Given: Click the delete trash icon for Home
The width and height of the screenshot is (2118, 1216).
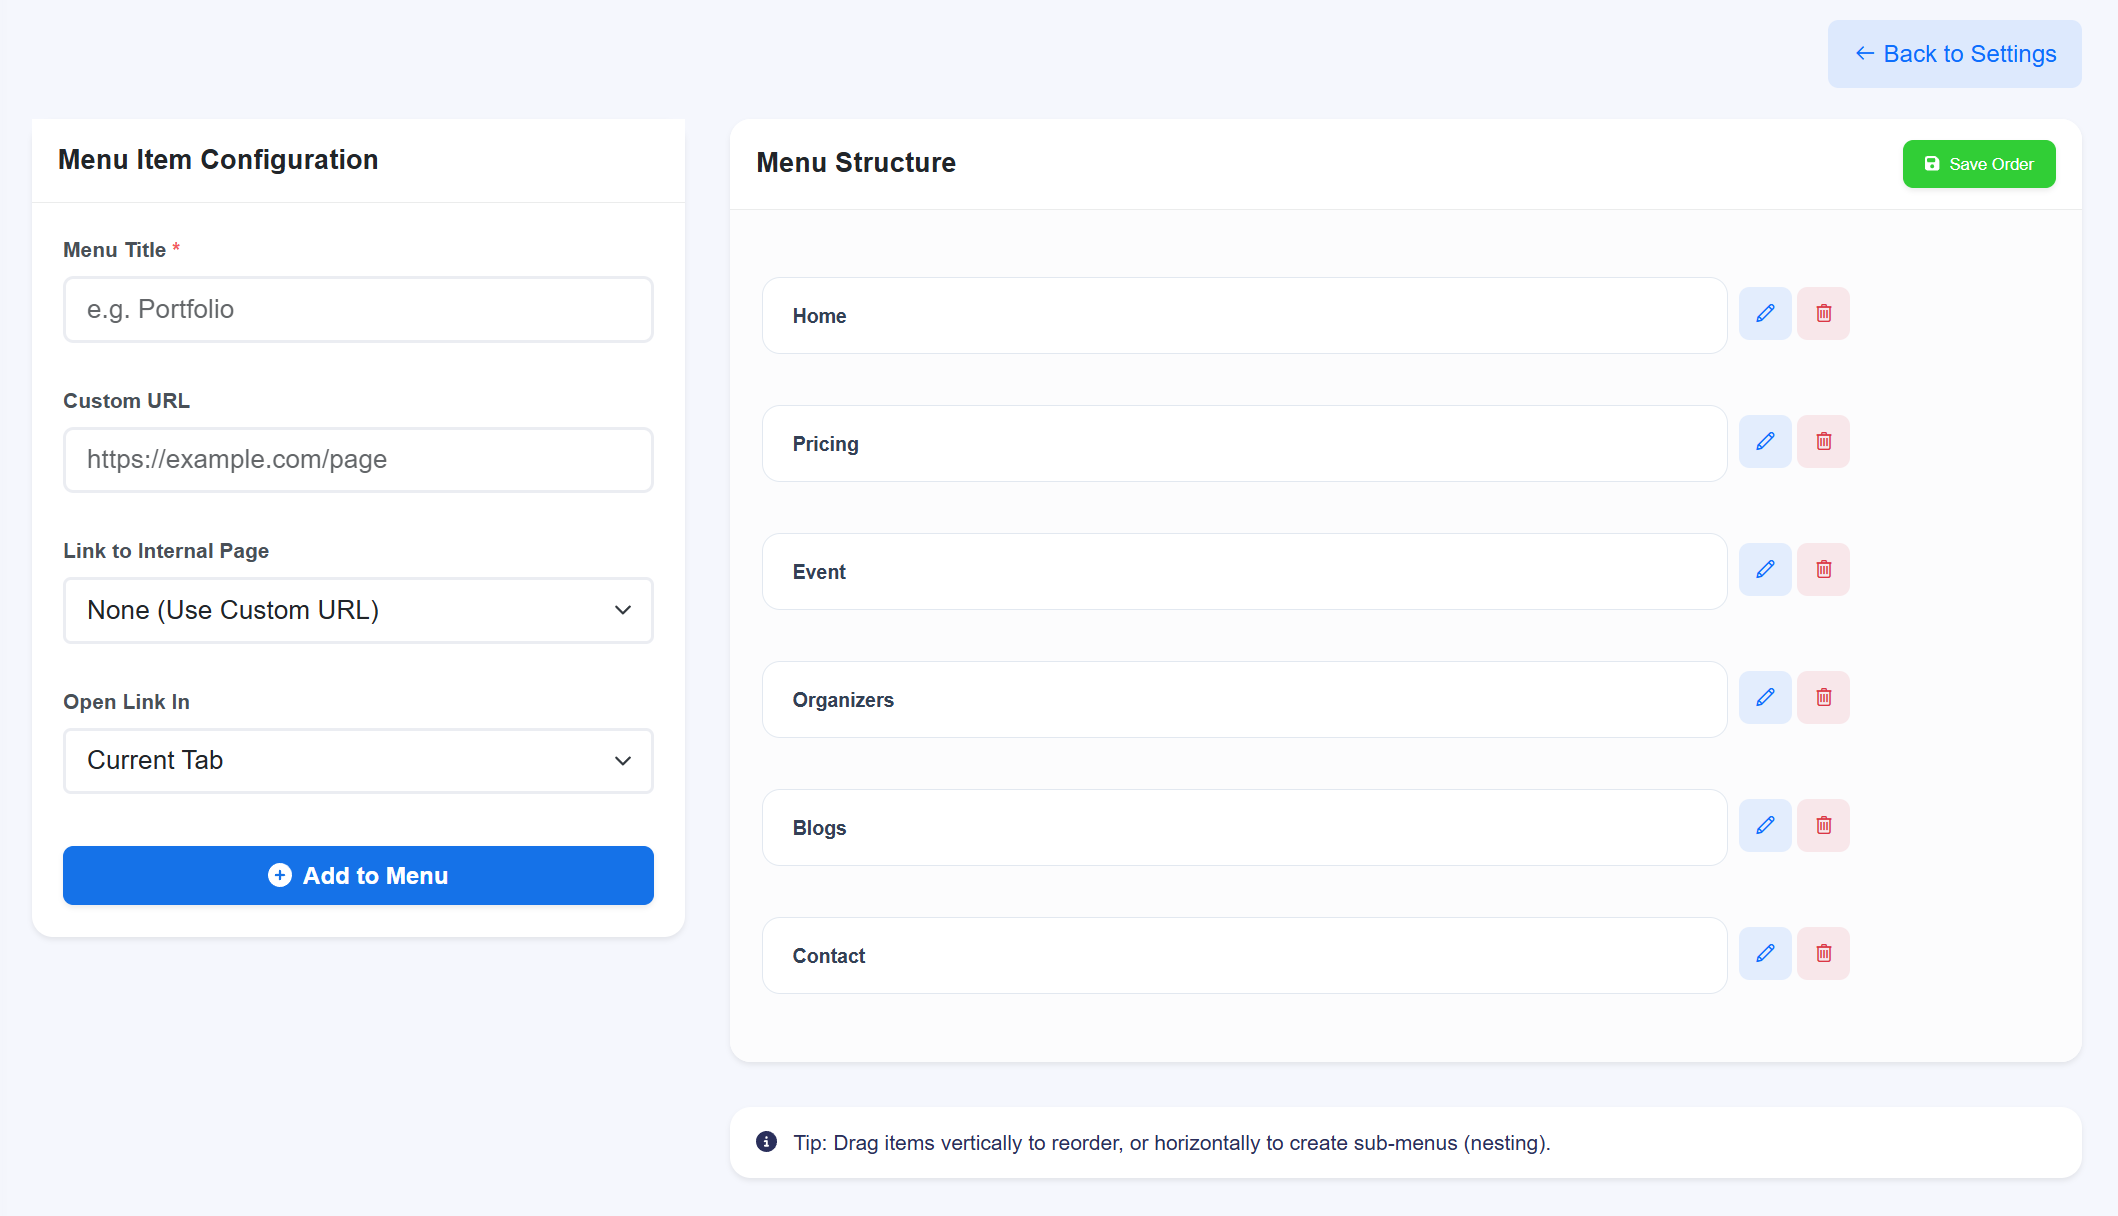Looking at the screenshot, I should pos(1823,313).
